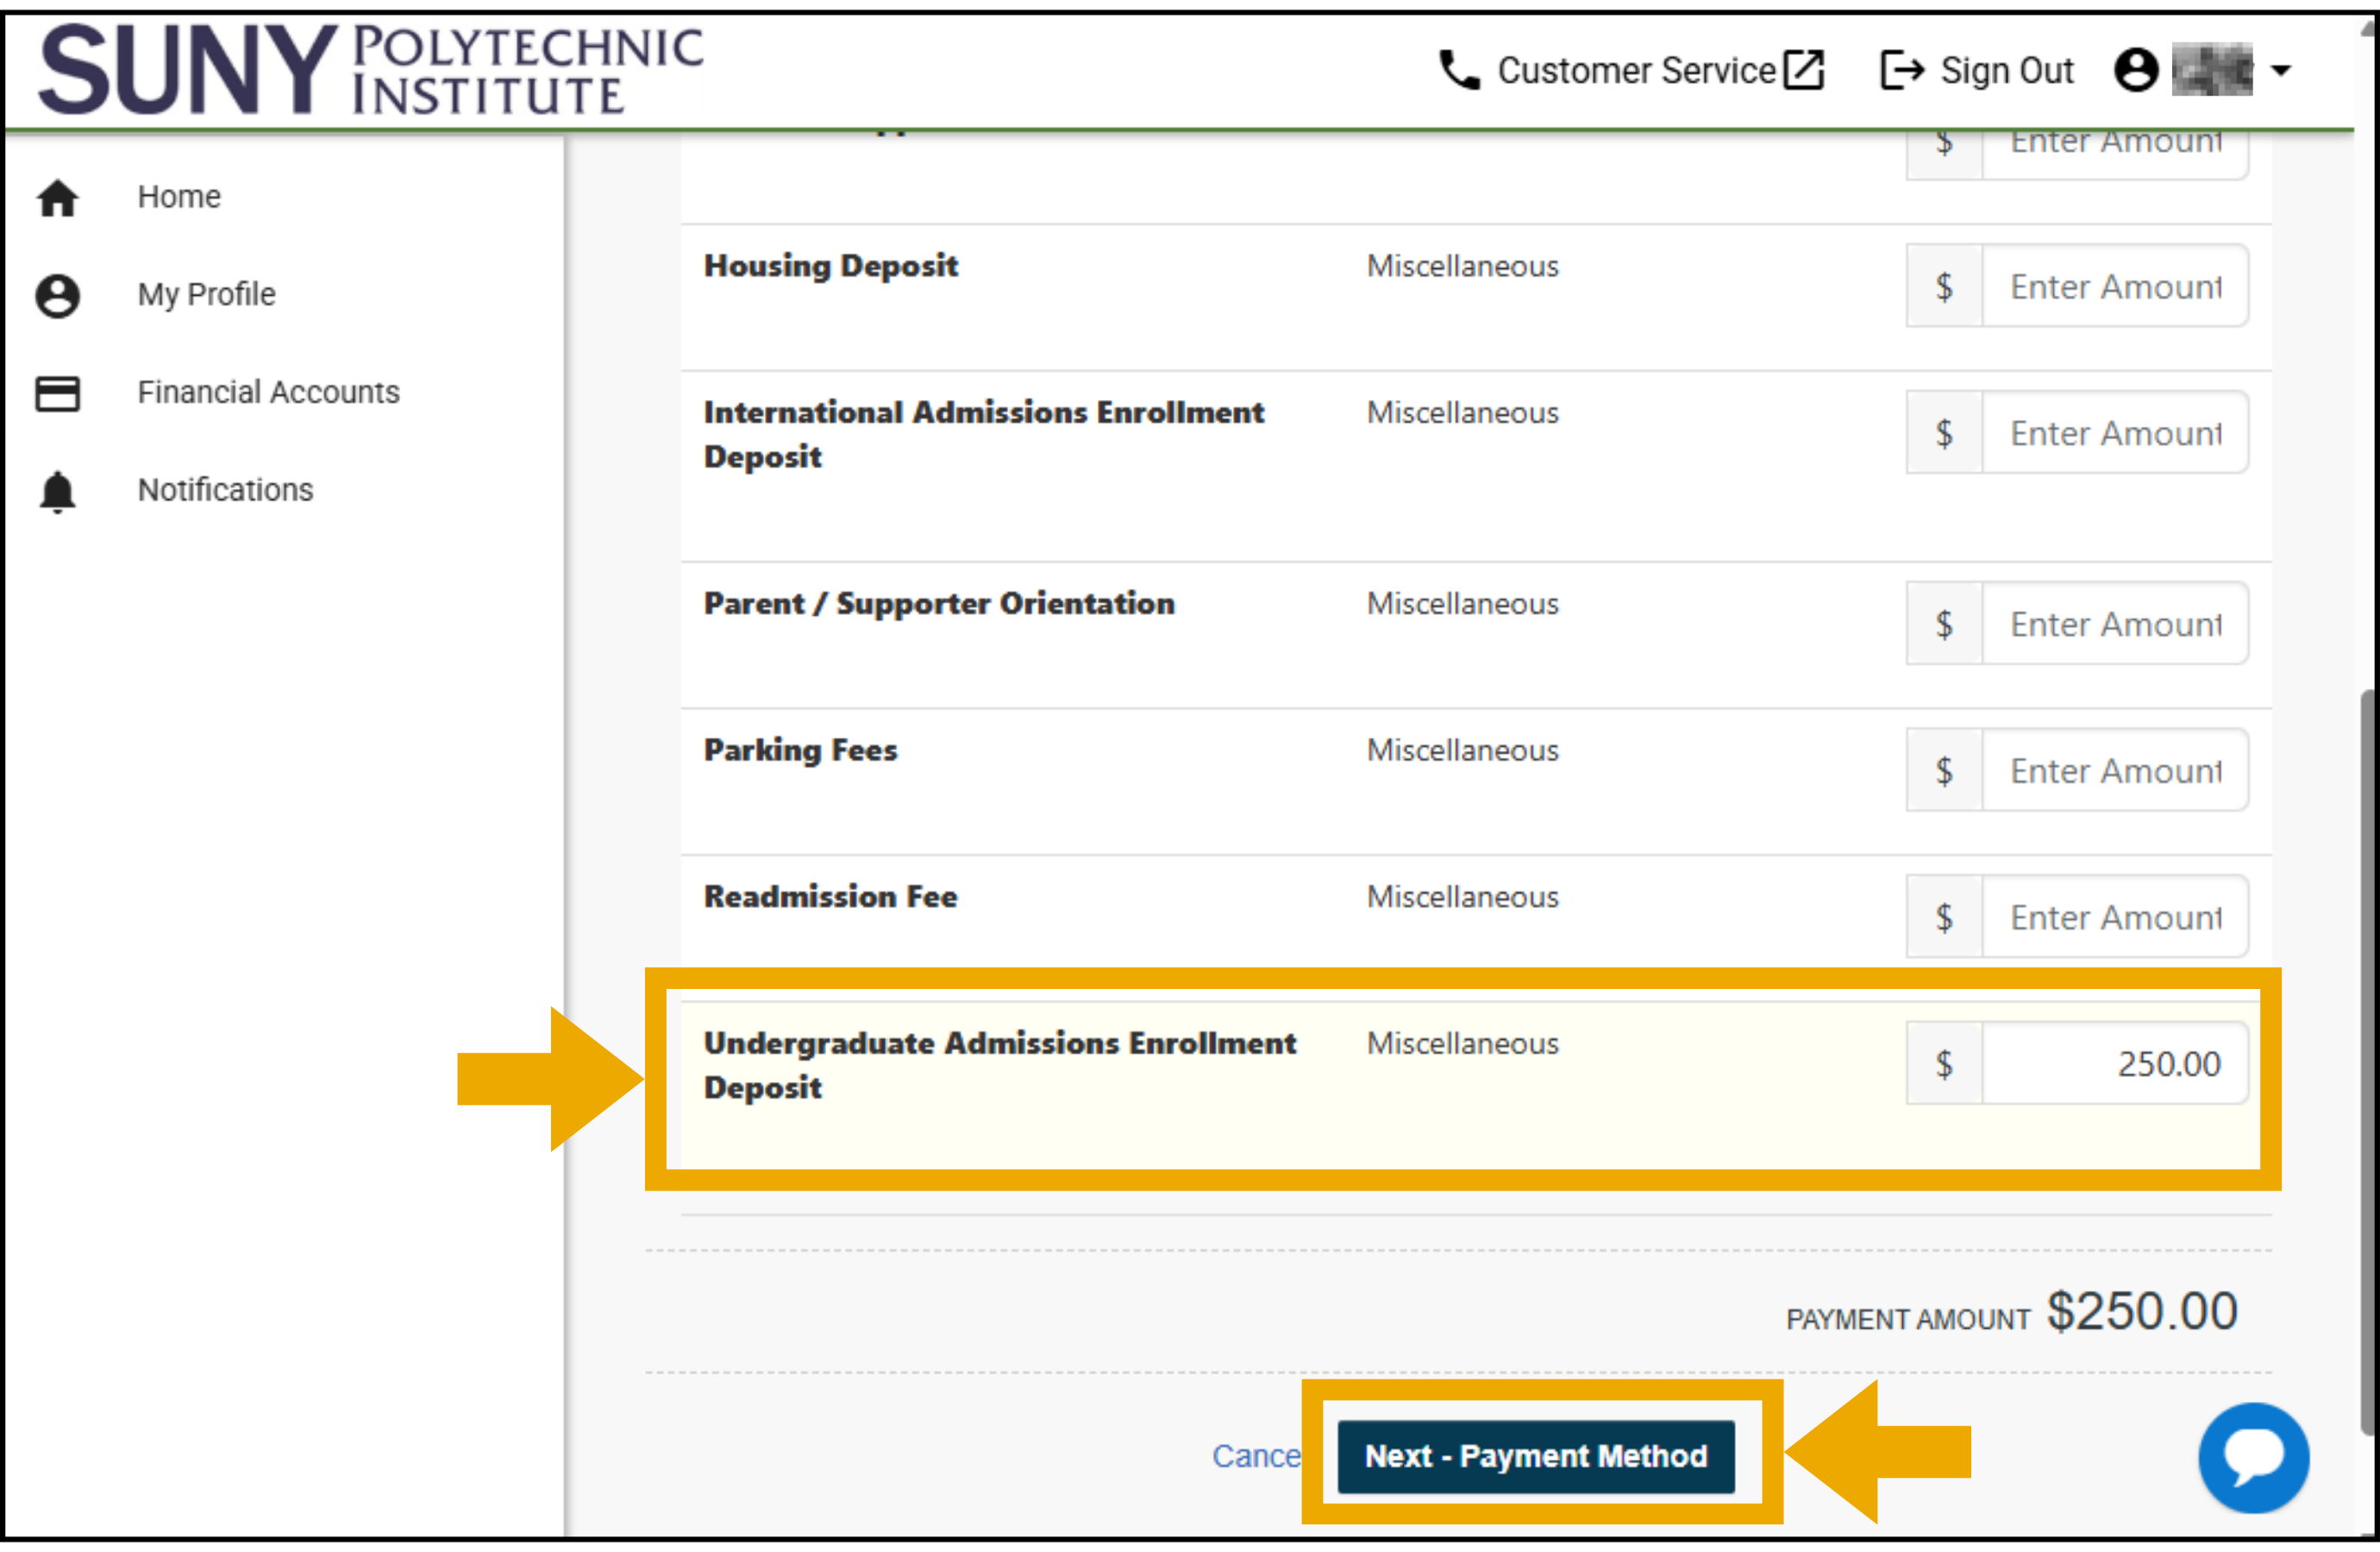This screenshot has width=2380, height=1552.
Task: Click the Customer Service phone icon
Action: click(1459, 70)
